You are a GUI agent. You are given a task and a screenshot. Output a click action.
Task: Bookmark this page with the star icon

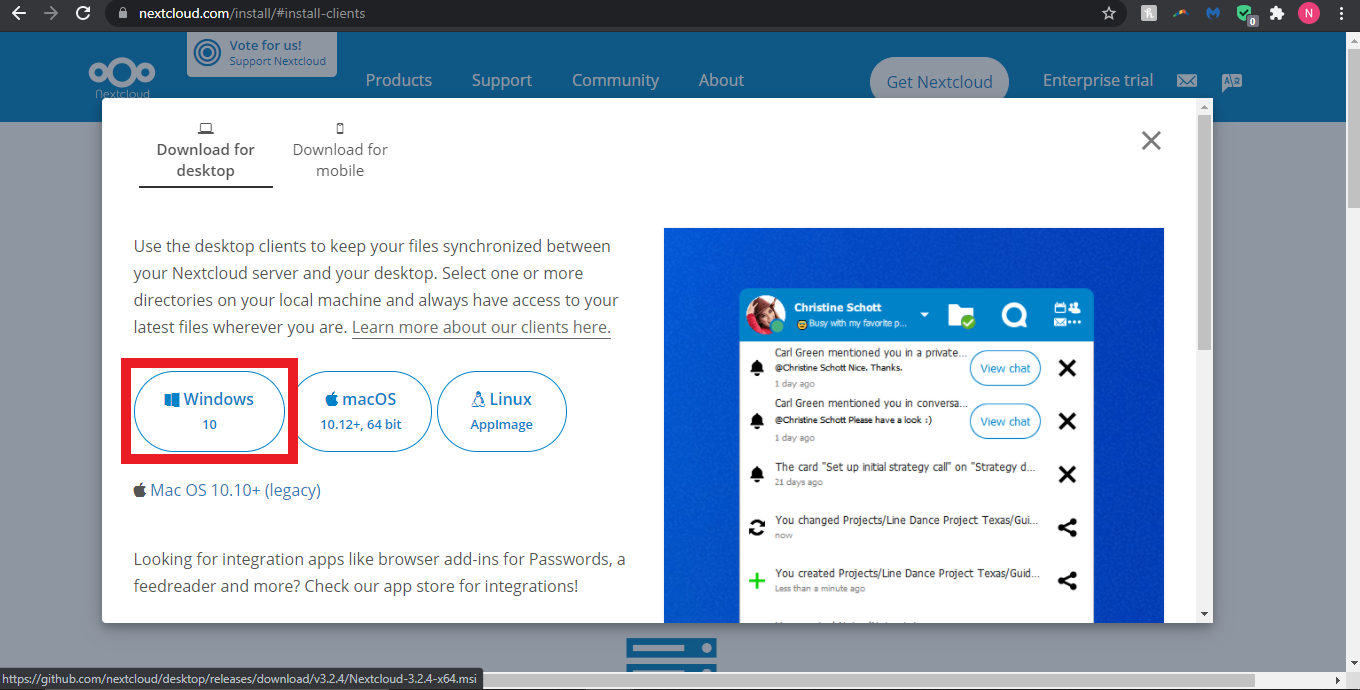1108,14
